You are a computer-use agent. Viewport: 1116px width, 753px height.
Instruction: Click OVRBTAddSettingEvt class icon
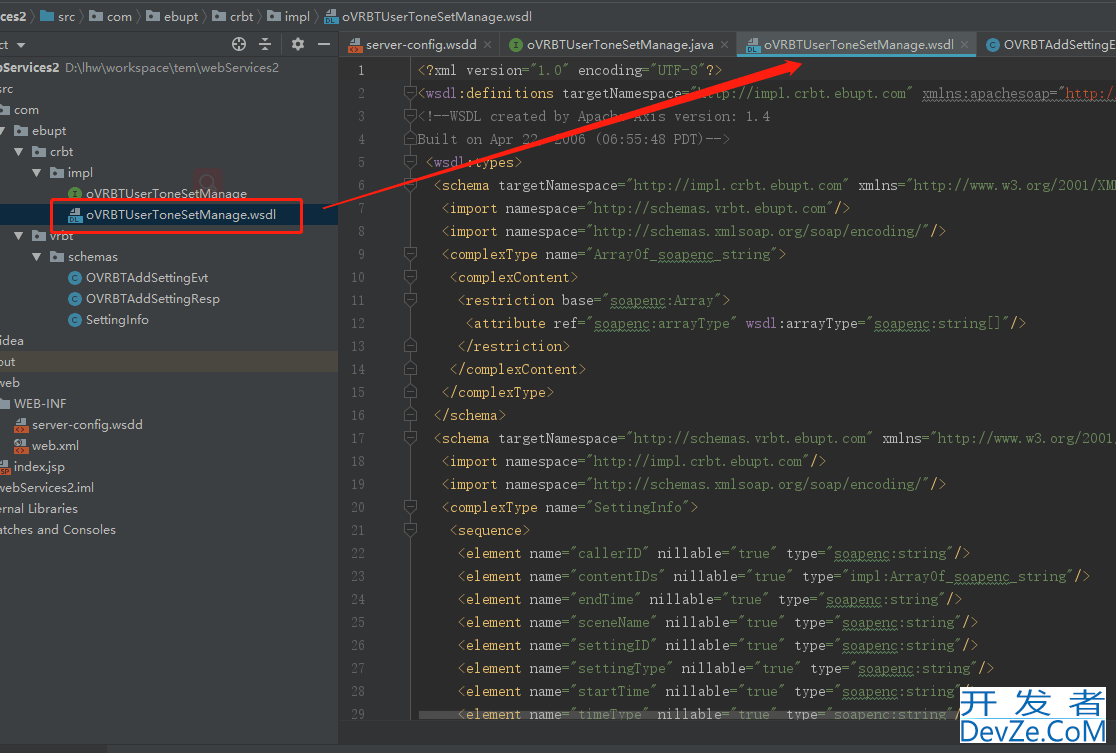click(x=75, y=278)
